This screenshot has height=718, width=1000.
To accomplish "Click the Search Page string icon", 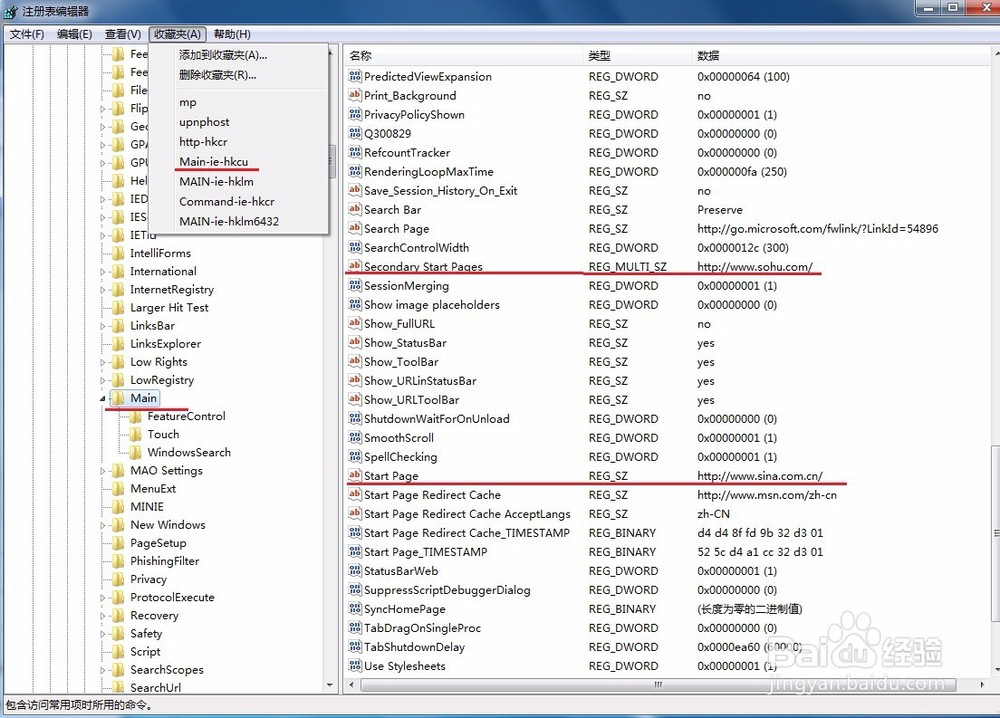I will point(355,228).
